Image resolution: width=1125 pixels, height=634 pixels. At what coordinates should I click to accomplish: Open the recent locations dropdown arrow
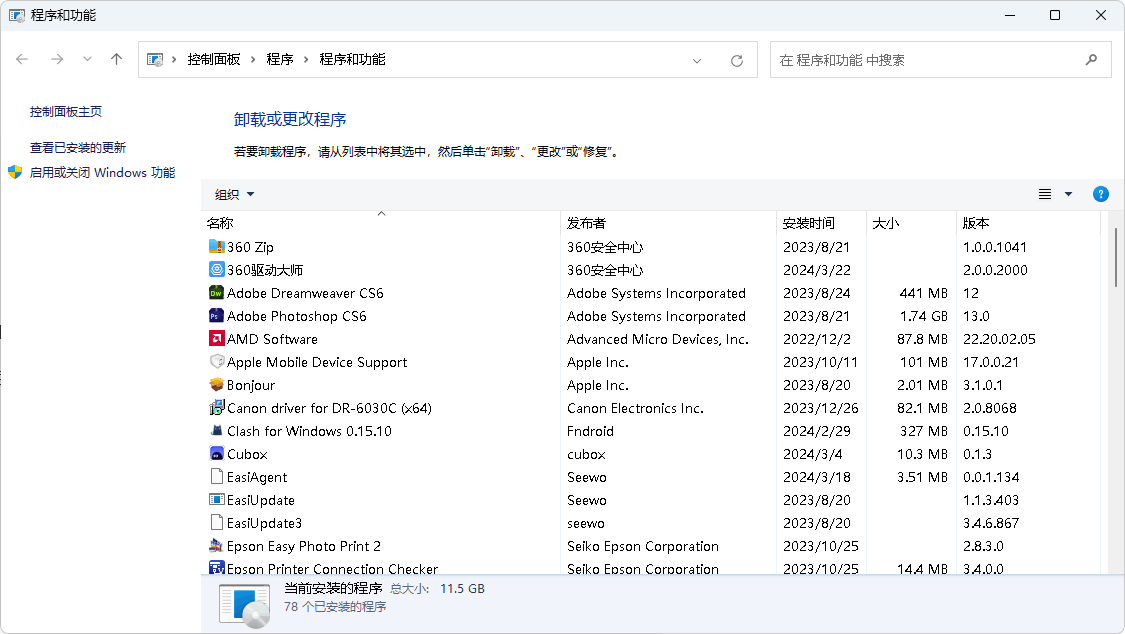click(x=87, y=60)
